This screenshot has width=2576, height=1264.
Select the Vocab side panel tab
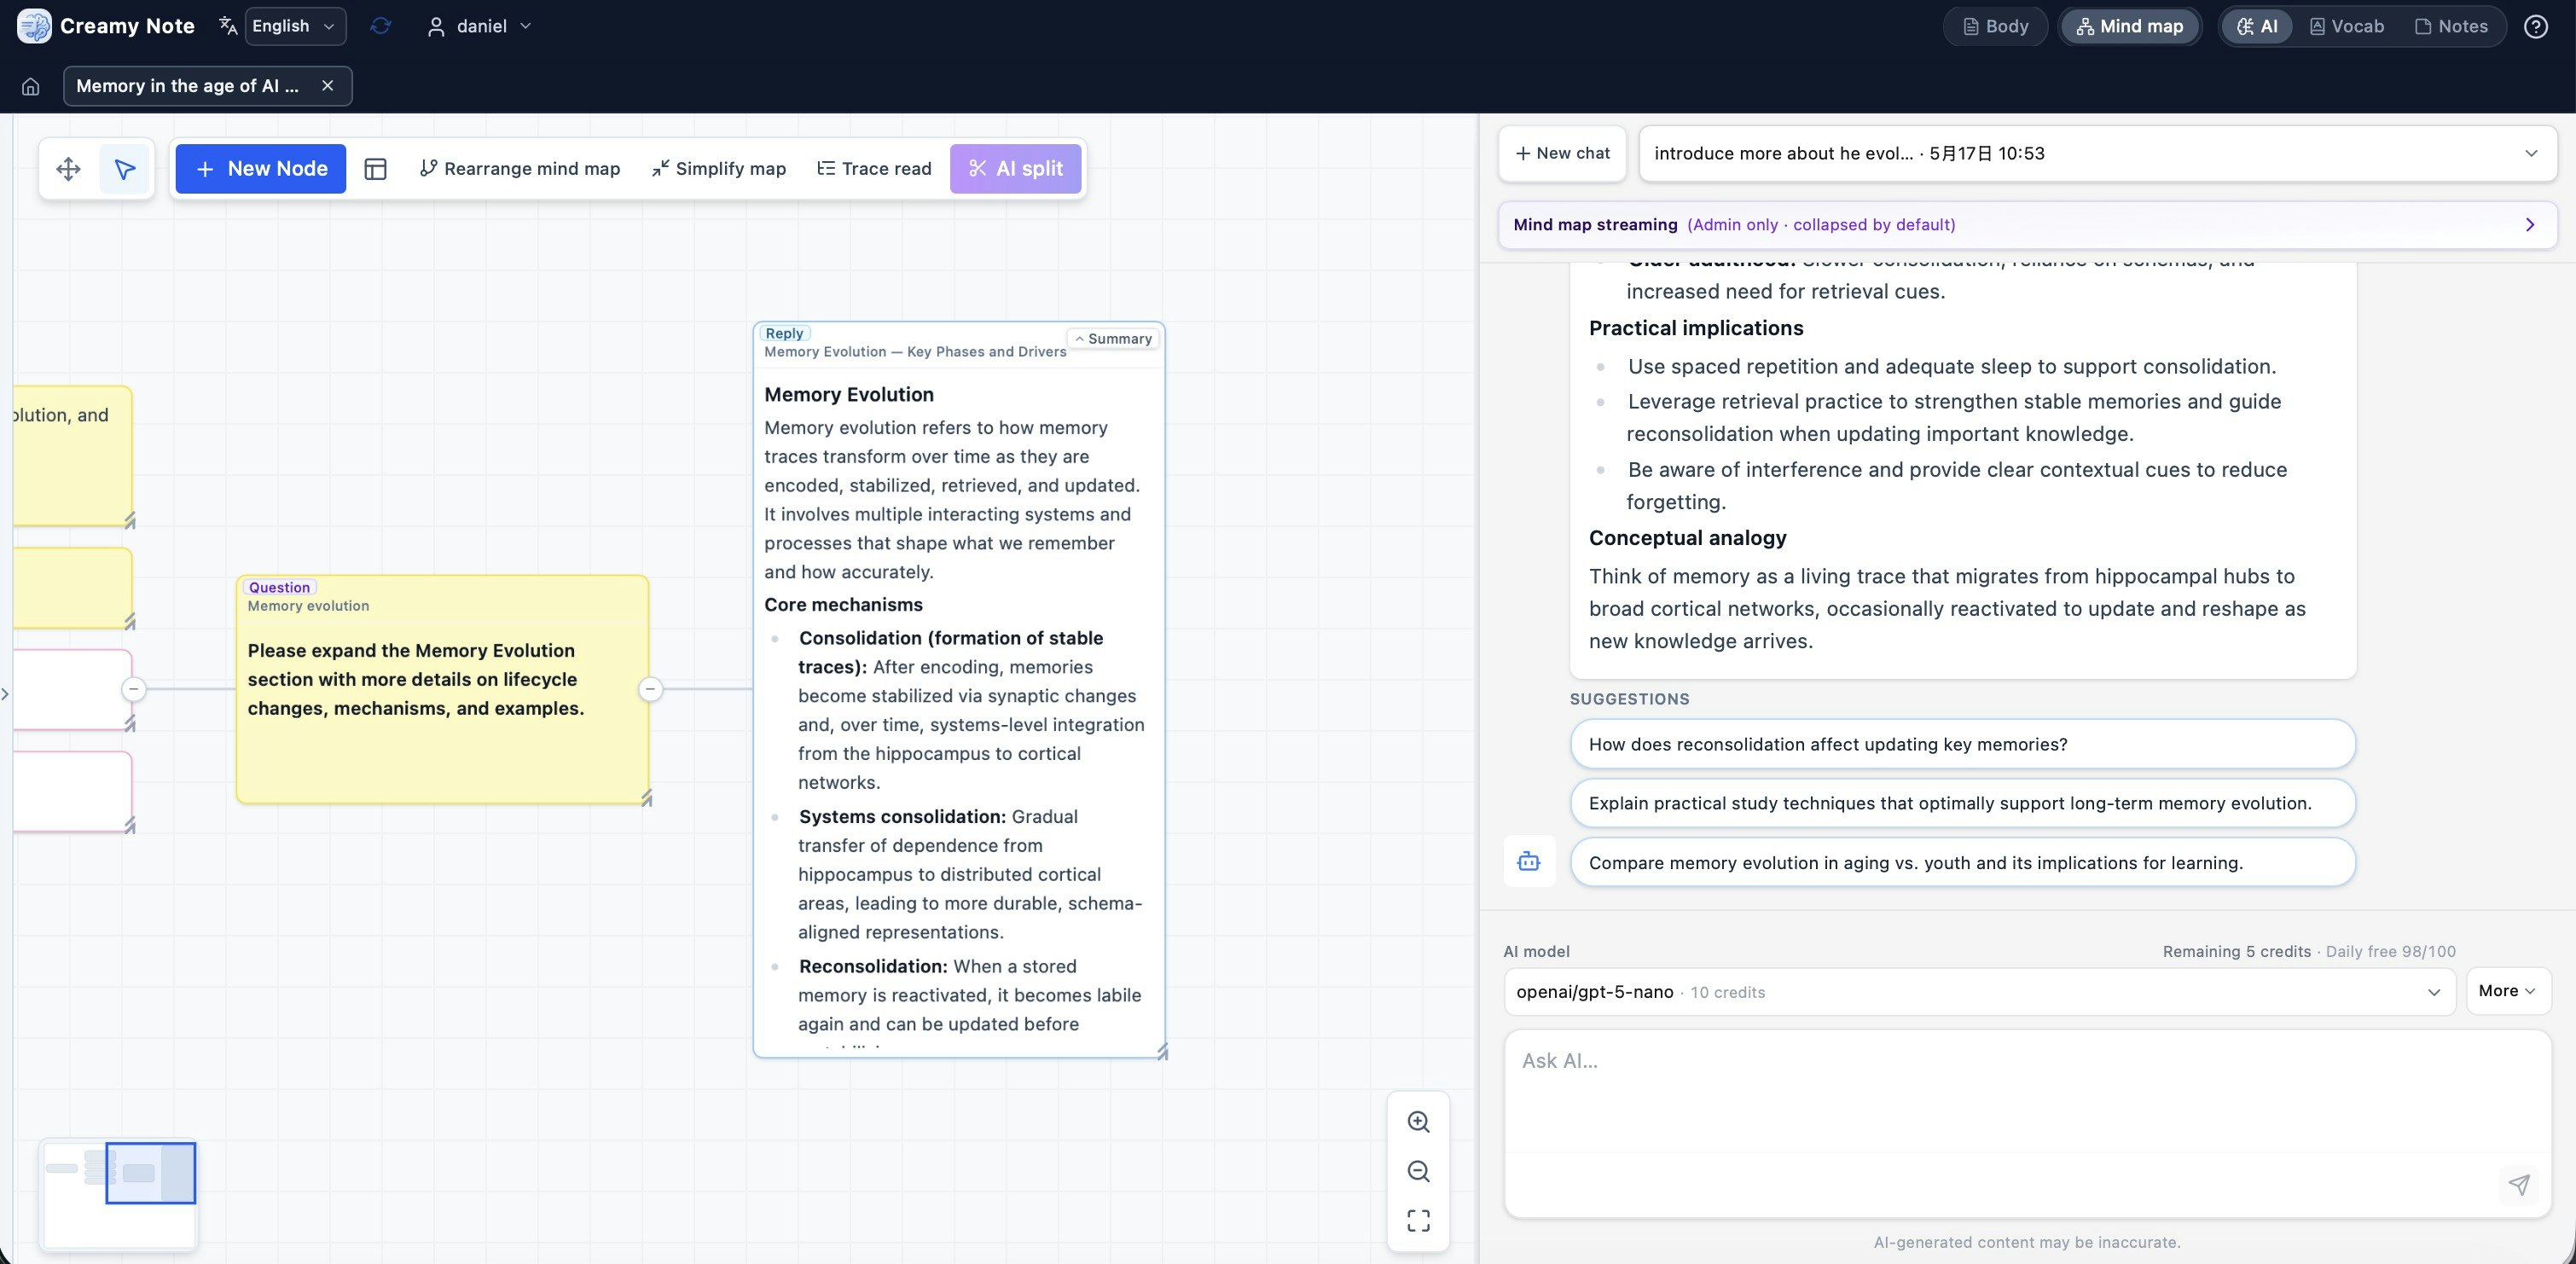tap(2346, 26)
